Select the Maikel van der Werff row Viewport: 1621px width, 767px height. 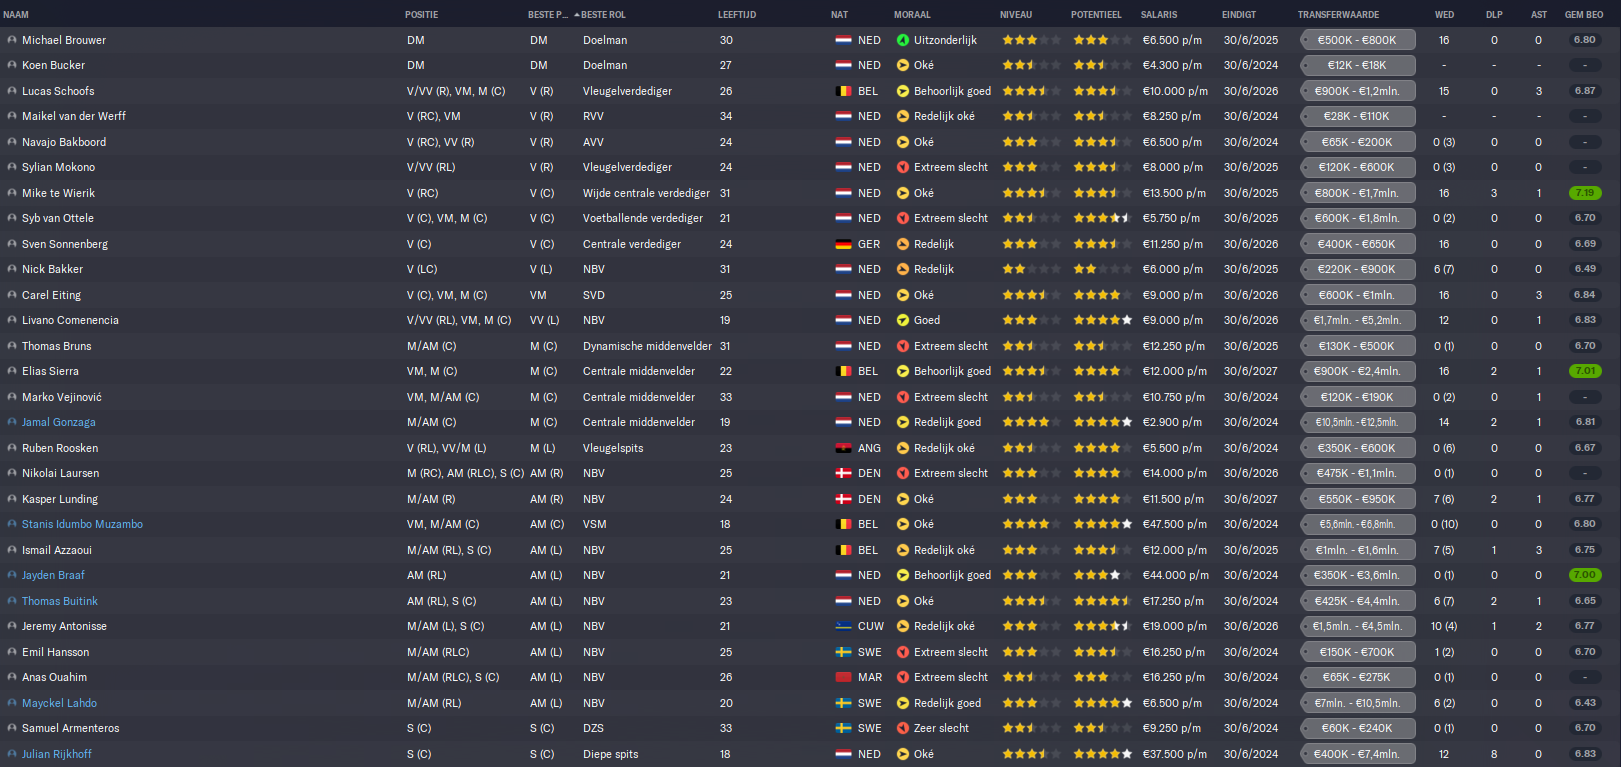point(810,116)
